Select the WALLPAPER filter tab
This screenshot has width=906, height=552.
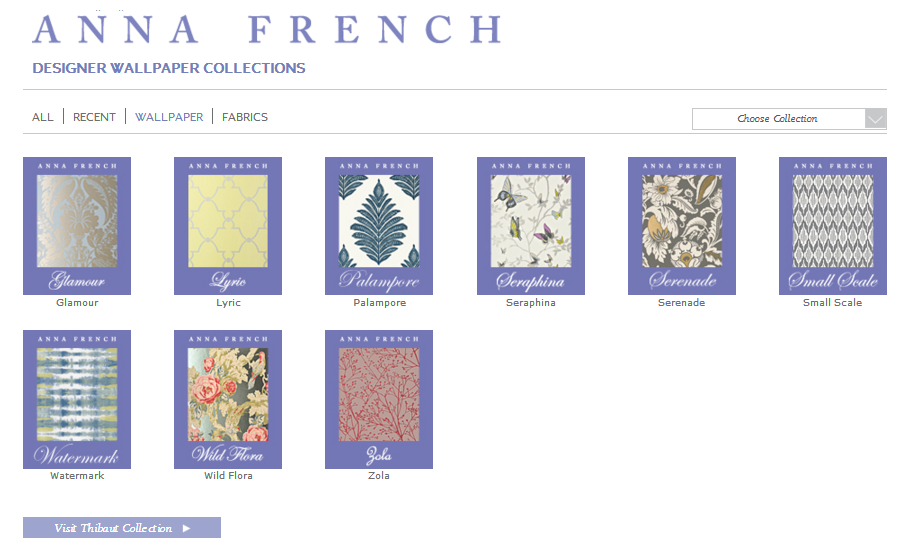pyautogui.click(x=169, y=117)
